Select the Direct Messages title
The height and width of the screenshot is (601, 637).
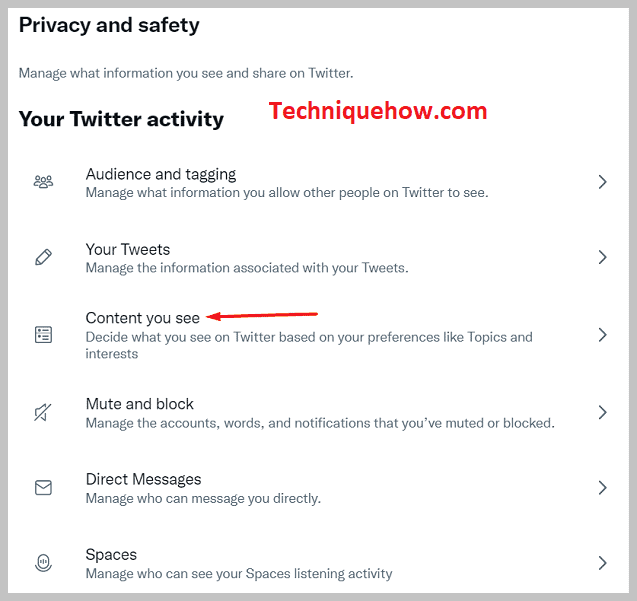tap(143, 479)
